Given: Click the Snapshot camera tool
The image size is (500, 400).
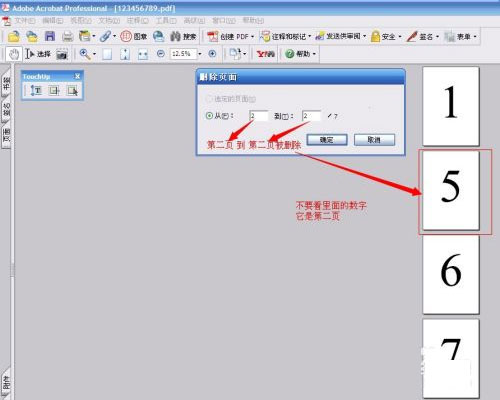Looking at the screenshot, I should 62,54.
